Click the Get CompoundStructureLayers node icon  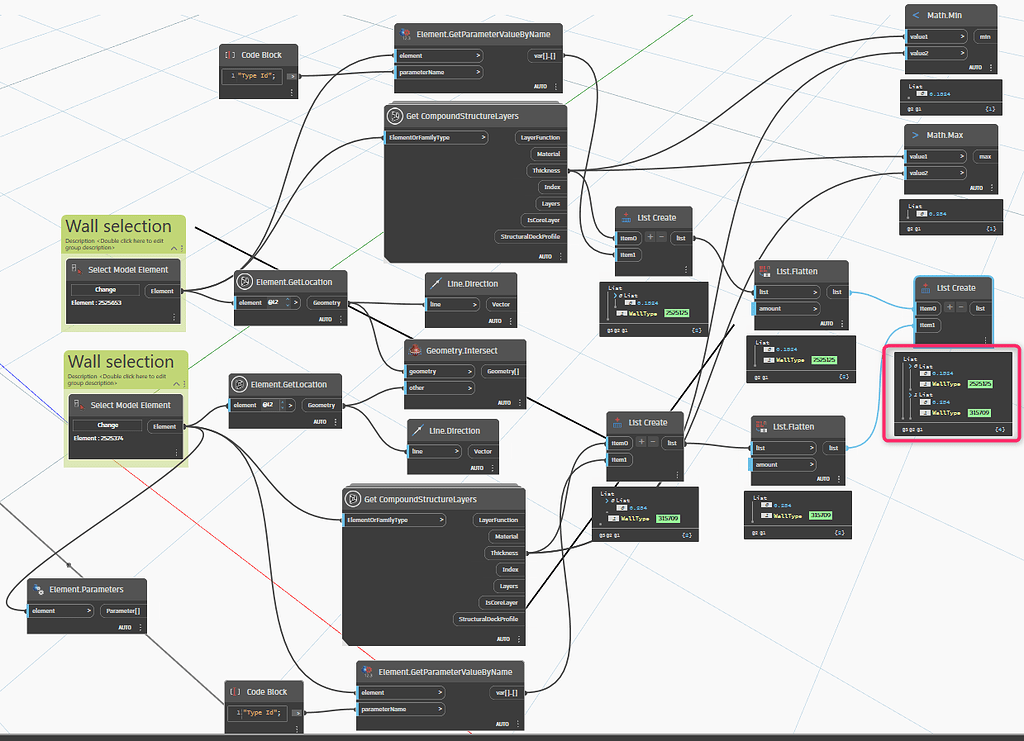(394, 115)
